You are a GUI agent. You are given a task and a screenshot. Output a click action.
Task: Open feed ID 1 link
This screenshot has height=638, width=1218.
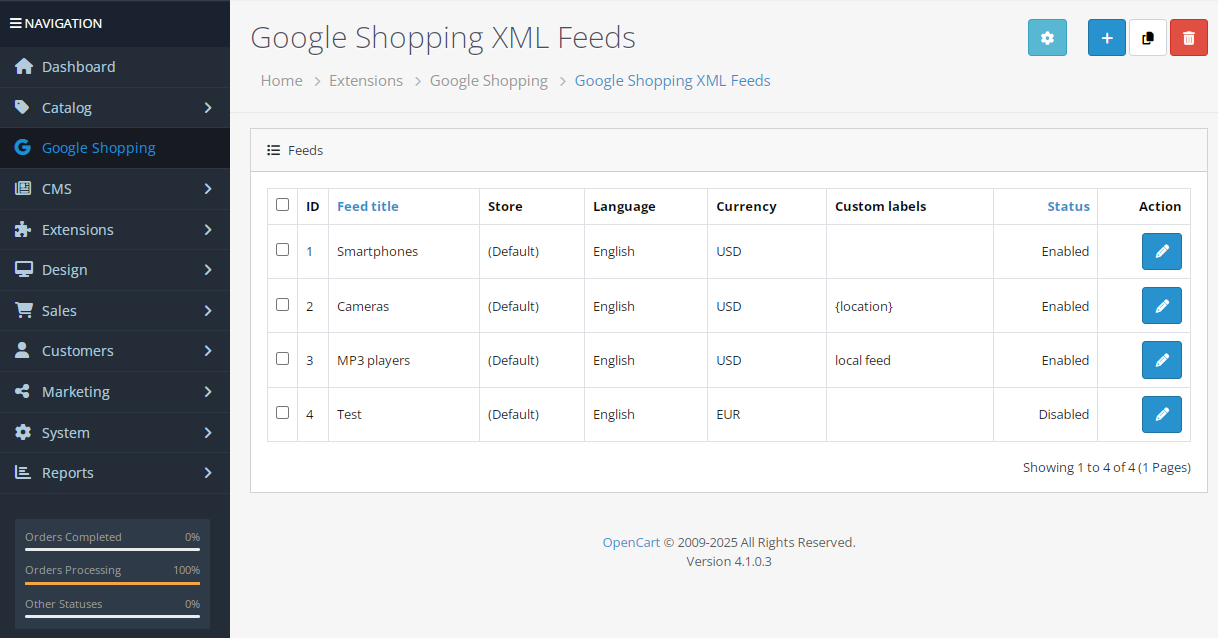click(310, 252)
